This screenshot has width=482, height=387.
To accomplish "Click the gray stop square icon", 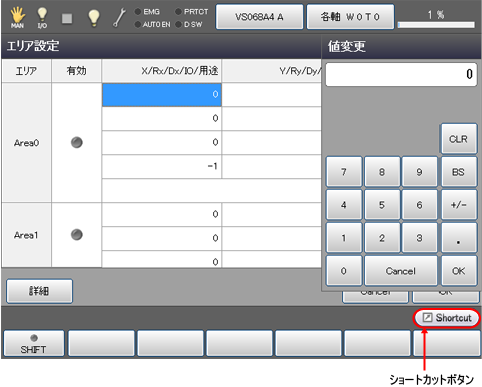I will (x=67, y=19).
